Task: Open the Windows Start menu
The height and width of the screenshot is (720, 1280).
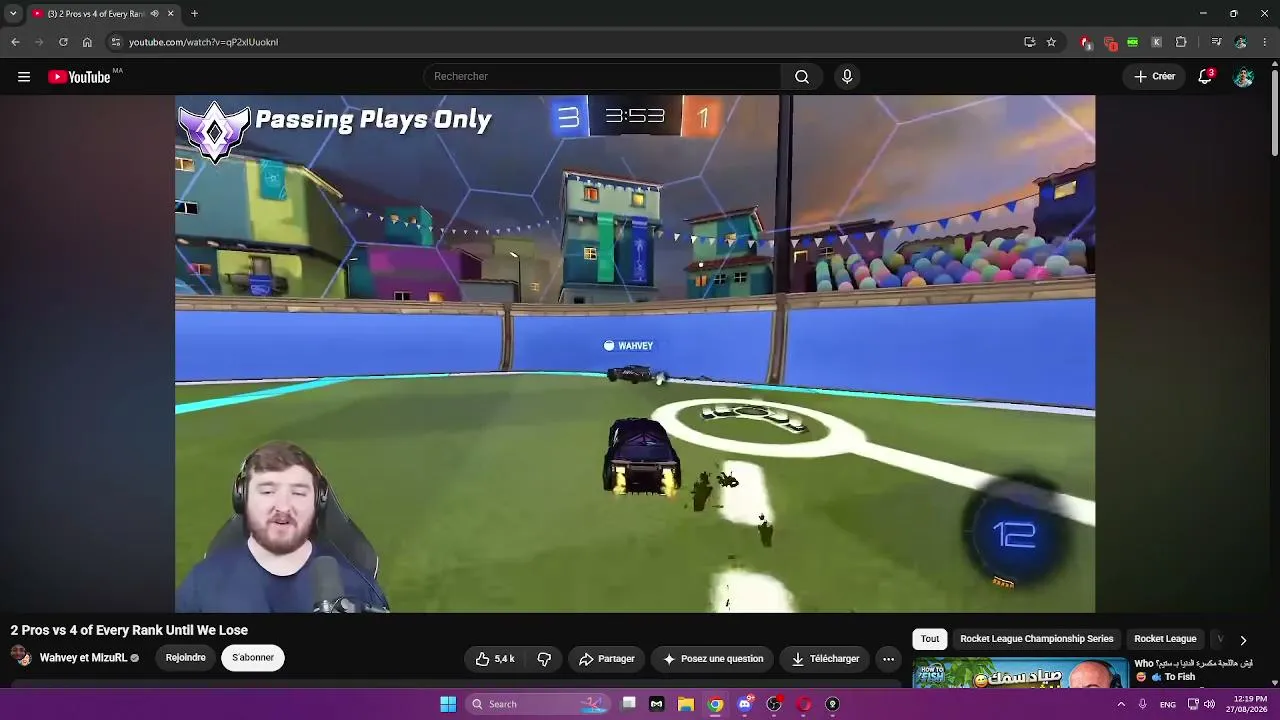Action: [x=448, y=704]
